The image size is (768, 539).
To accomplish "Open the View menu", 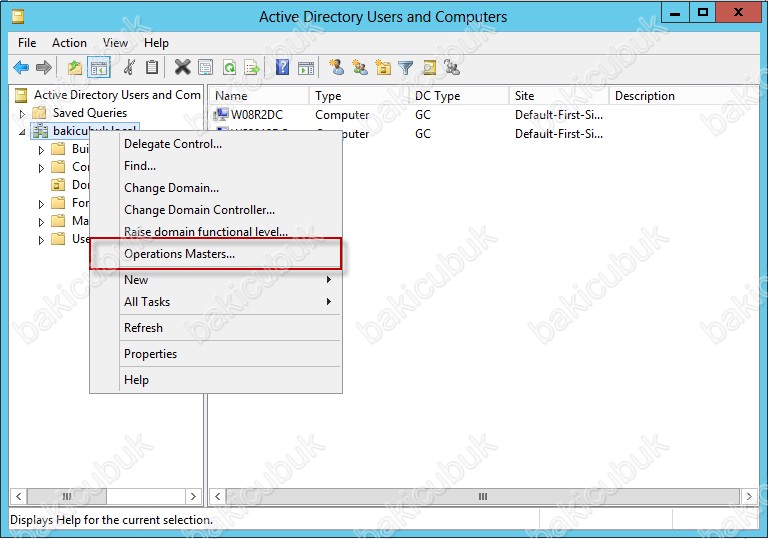I will (x=115, y=43).
